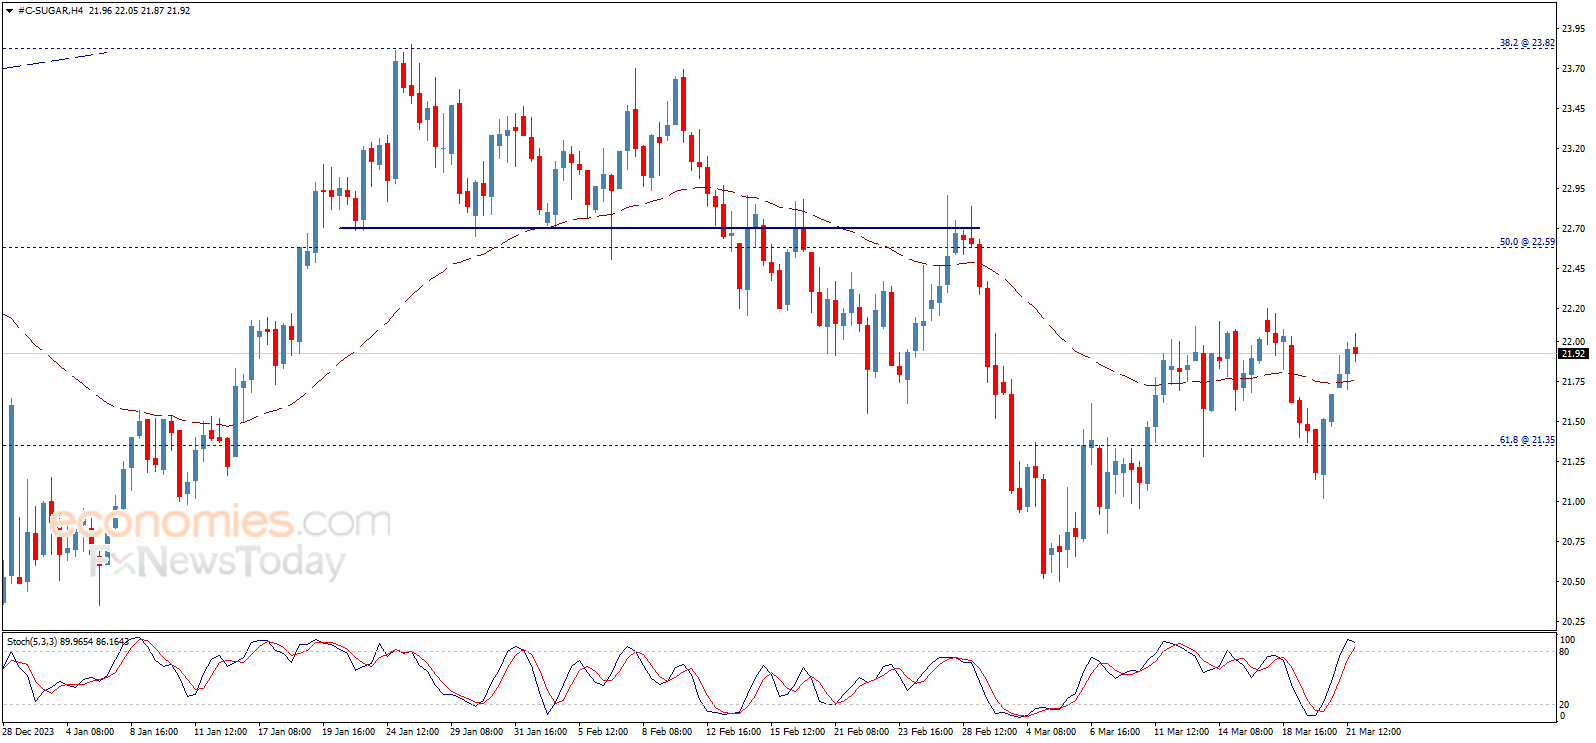Click the 23.95 price axis label
This screenshot has height=743, width=1596.
(x=1573, y=29)
